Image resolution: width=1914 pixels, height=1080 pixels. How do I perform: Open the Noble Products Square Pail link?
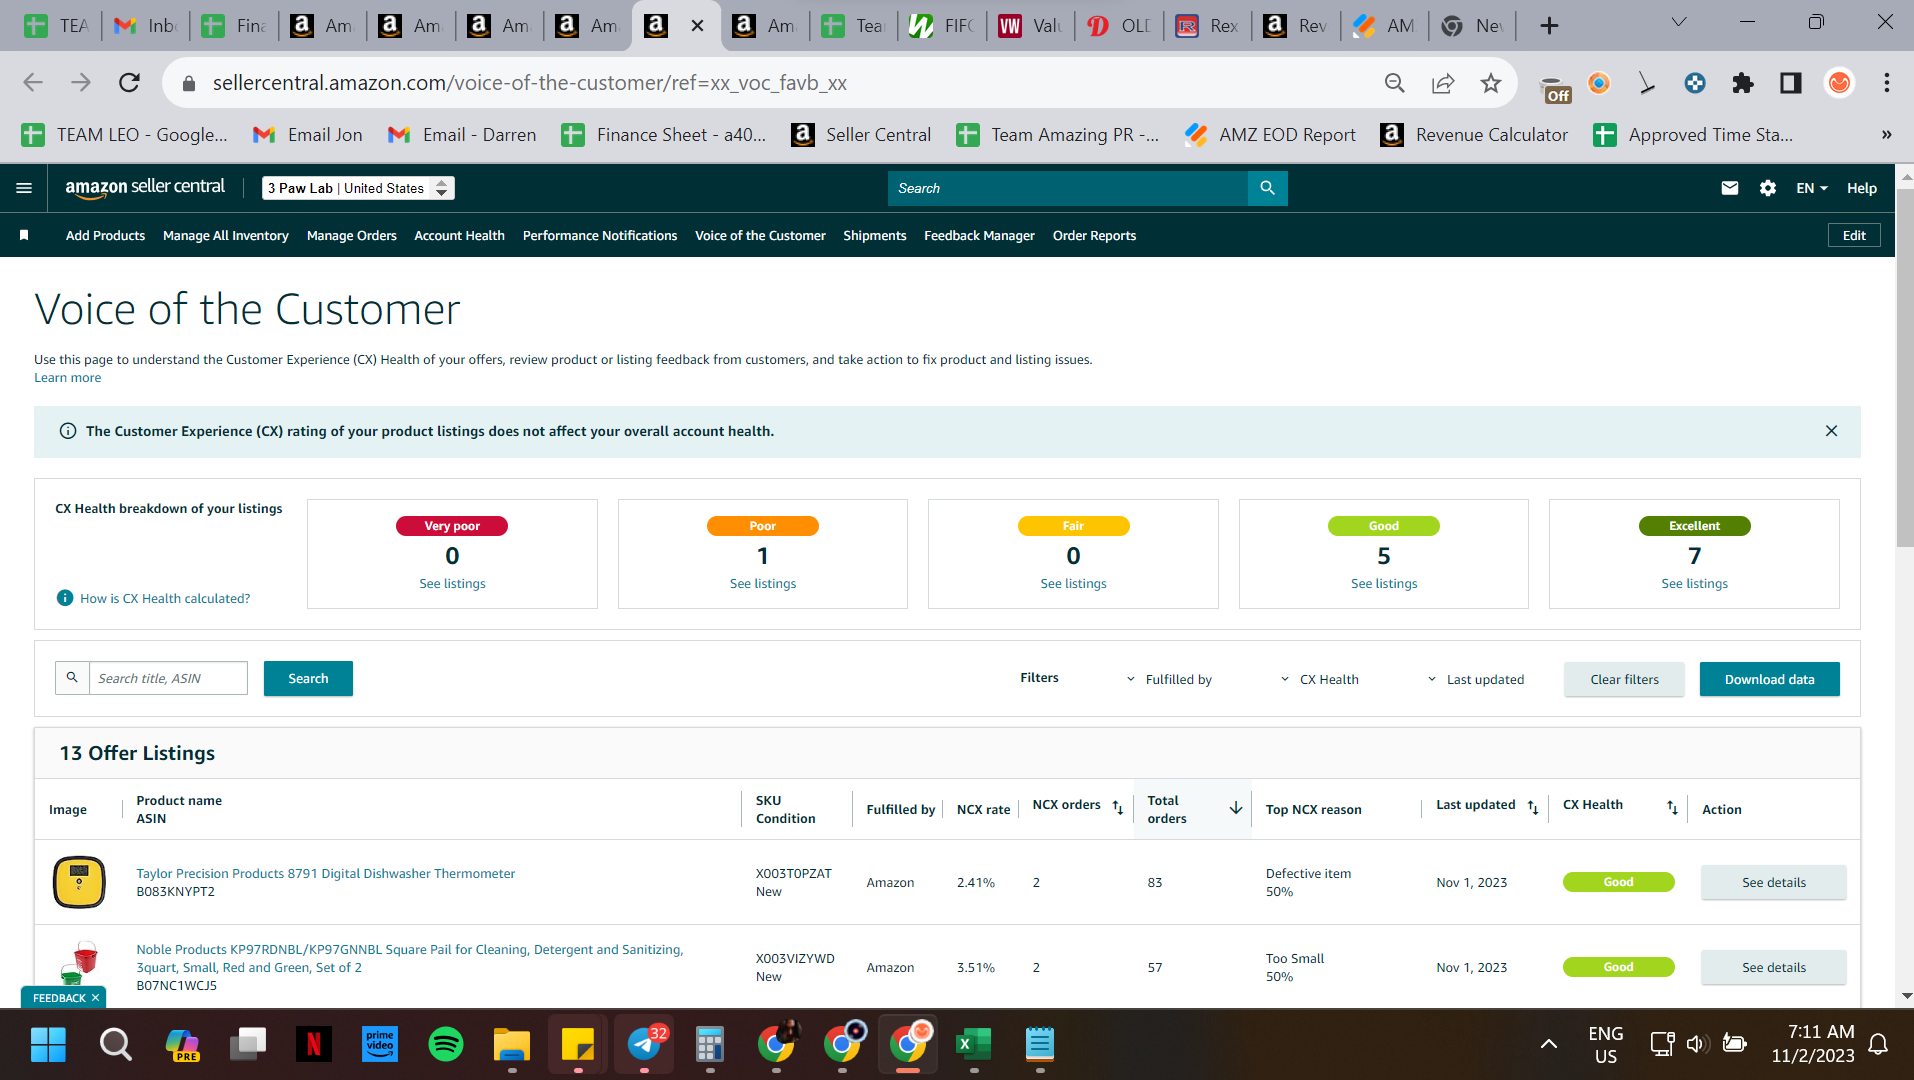click(410, 958)
